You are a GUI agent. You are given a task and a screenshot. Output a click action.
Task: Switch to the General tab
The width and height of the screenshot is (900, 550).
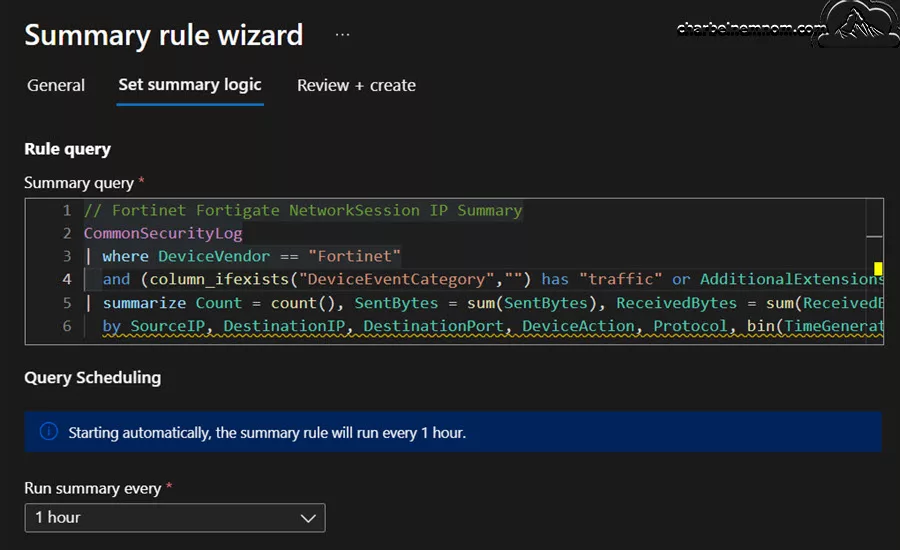coord(56,86)
